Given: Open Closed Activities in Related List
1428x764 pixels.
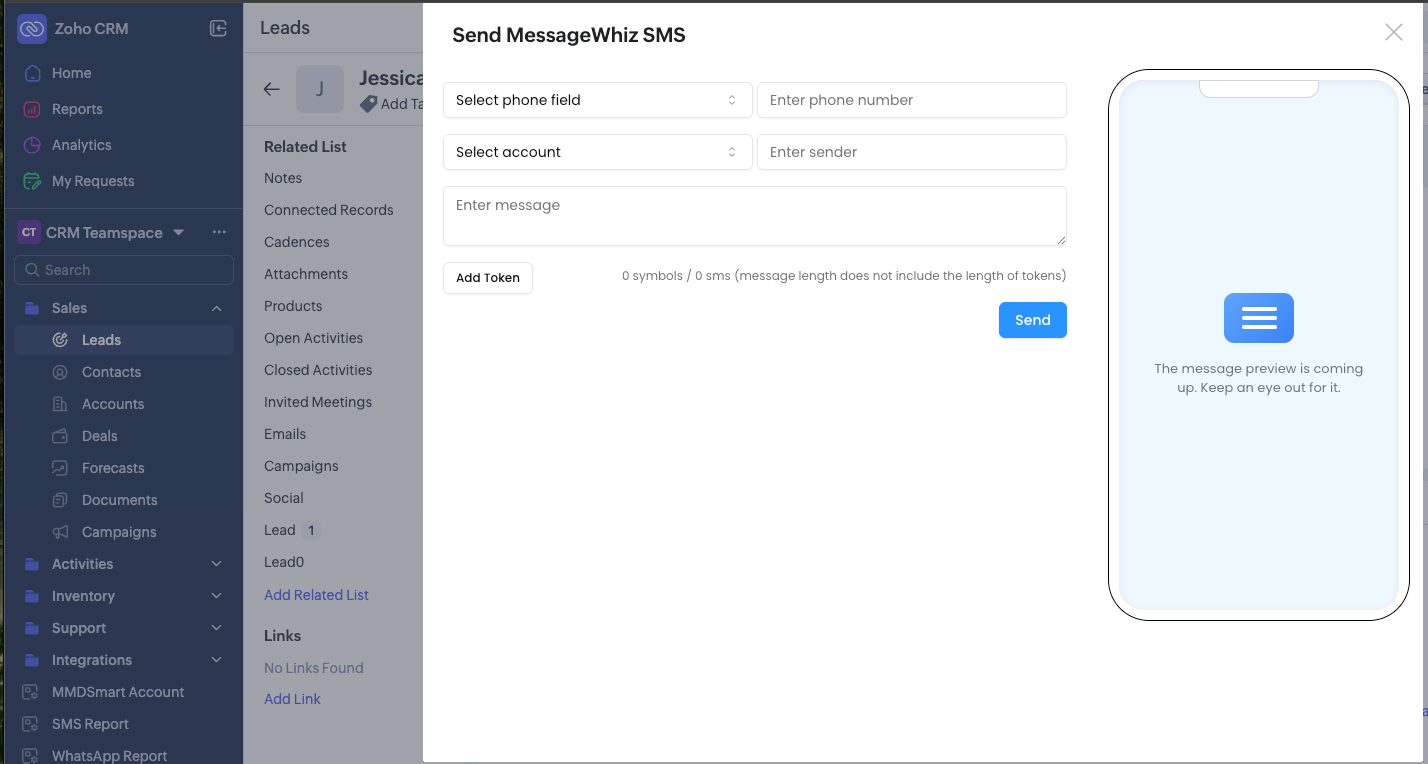Looking at the screenshot, I should (x=318, y=370).
